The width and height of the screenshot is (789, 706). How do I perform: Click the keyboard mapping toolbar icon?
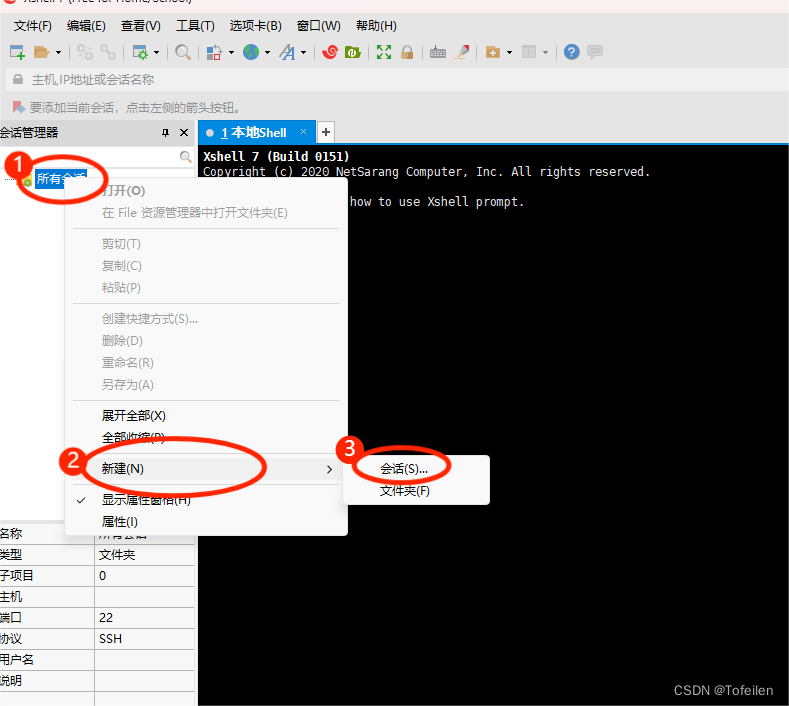point(438,52)
